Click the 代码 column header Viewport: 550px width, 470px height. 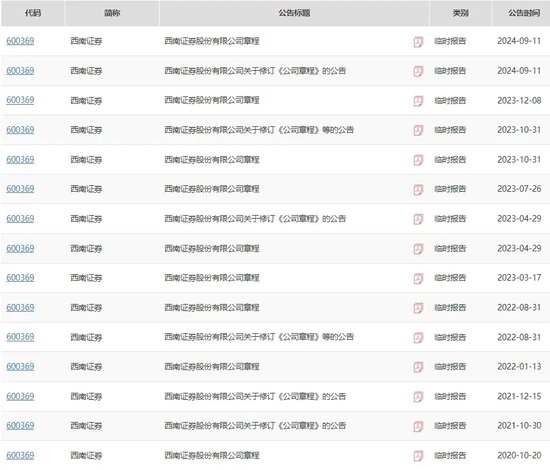[x=33, y=13]
